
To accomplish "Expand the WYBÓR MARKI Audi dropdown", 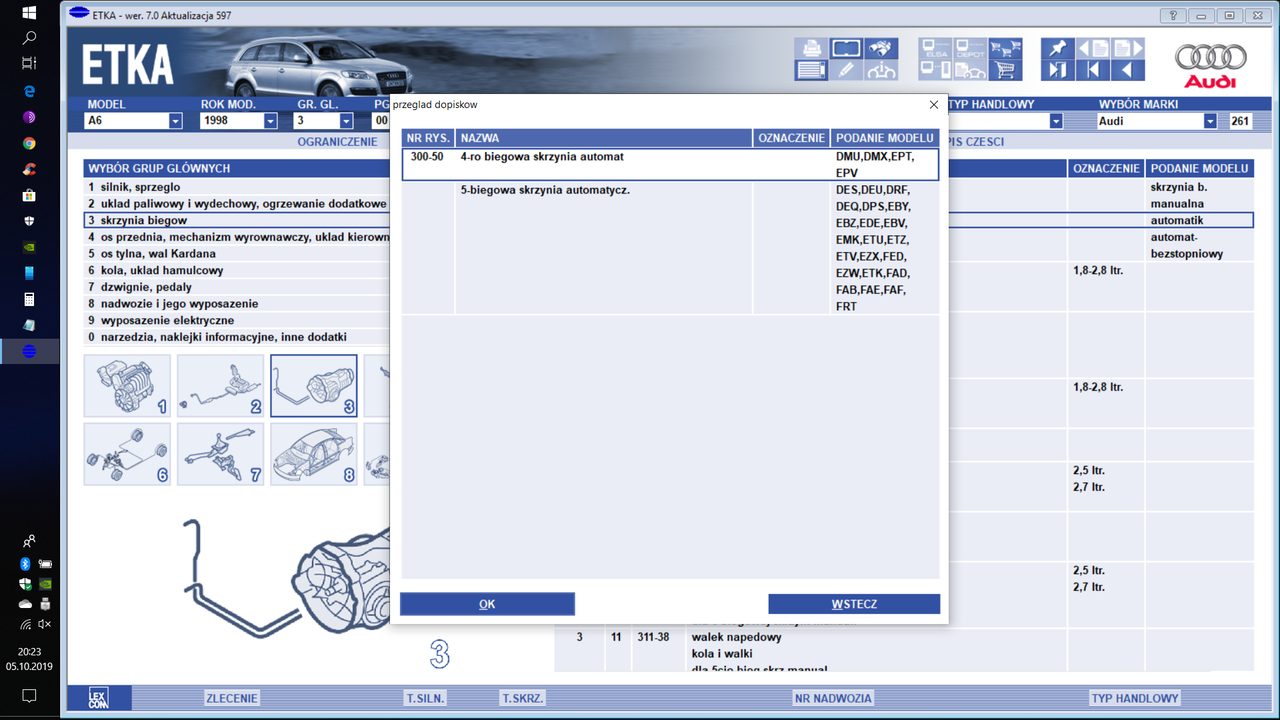I will [1210, 121].
